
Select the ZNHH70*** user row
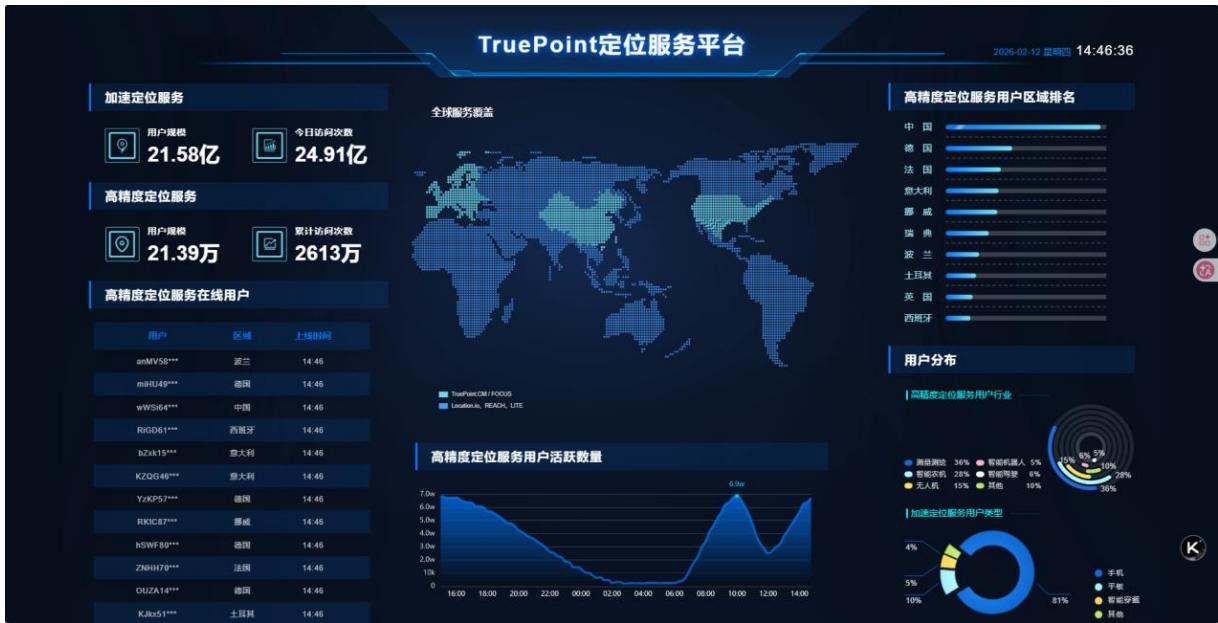(x=232, y=568)
